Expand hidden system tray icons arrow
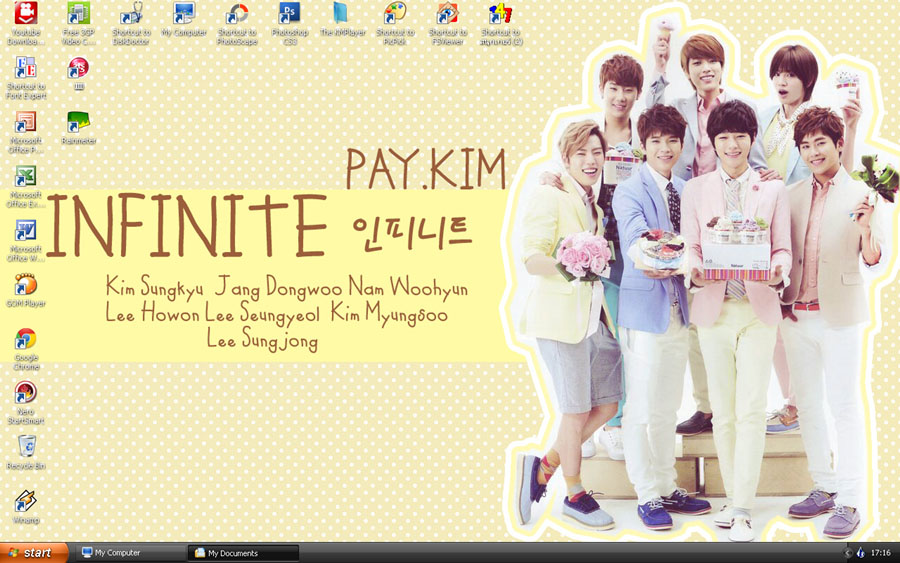 847,553
